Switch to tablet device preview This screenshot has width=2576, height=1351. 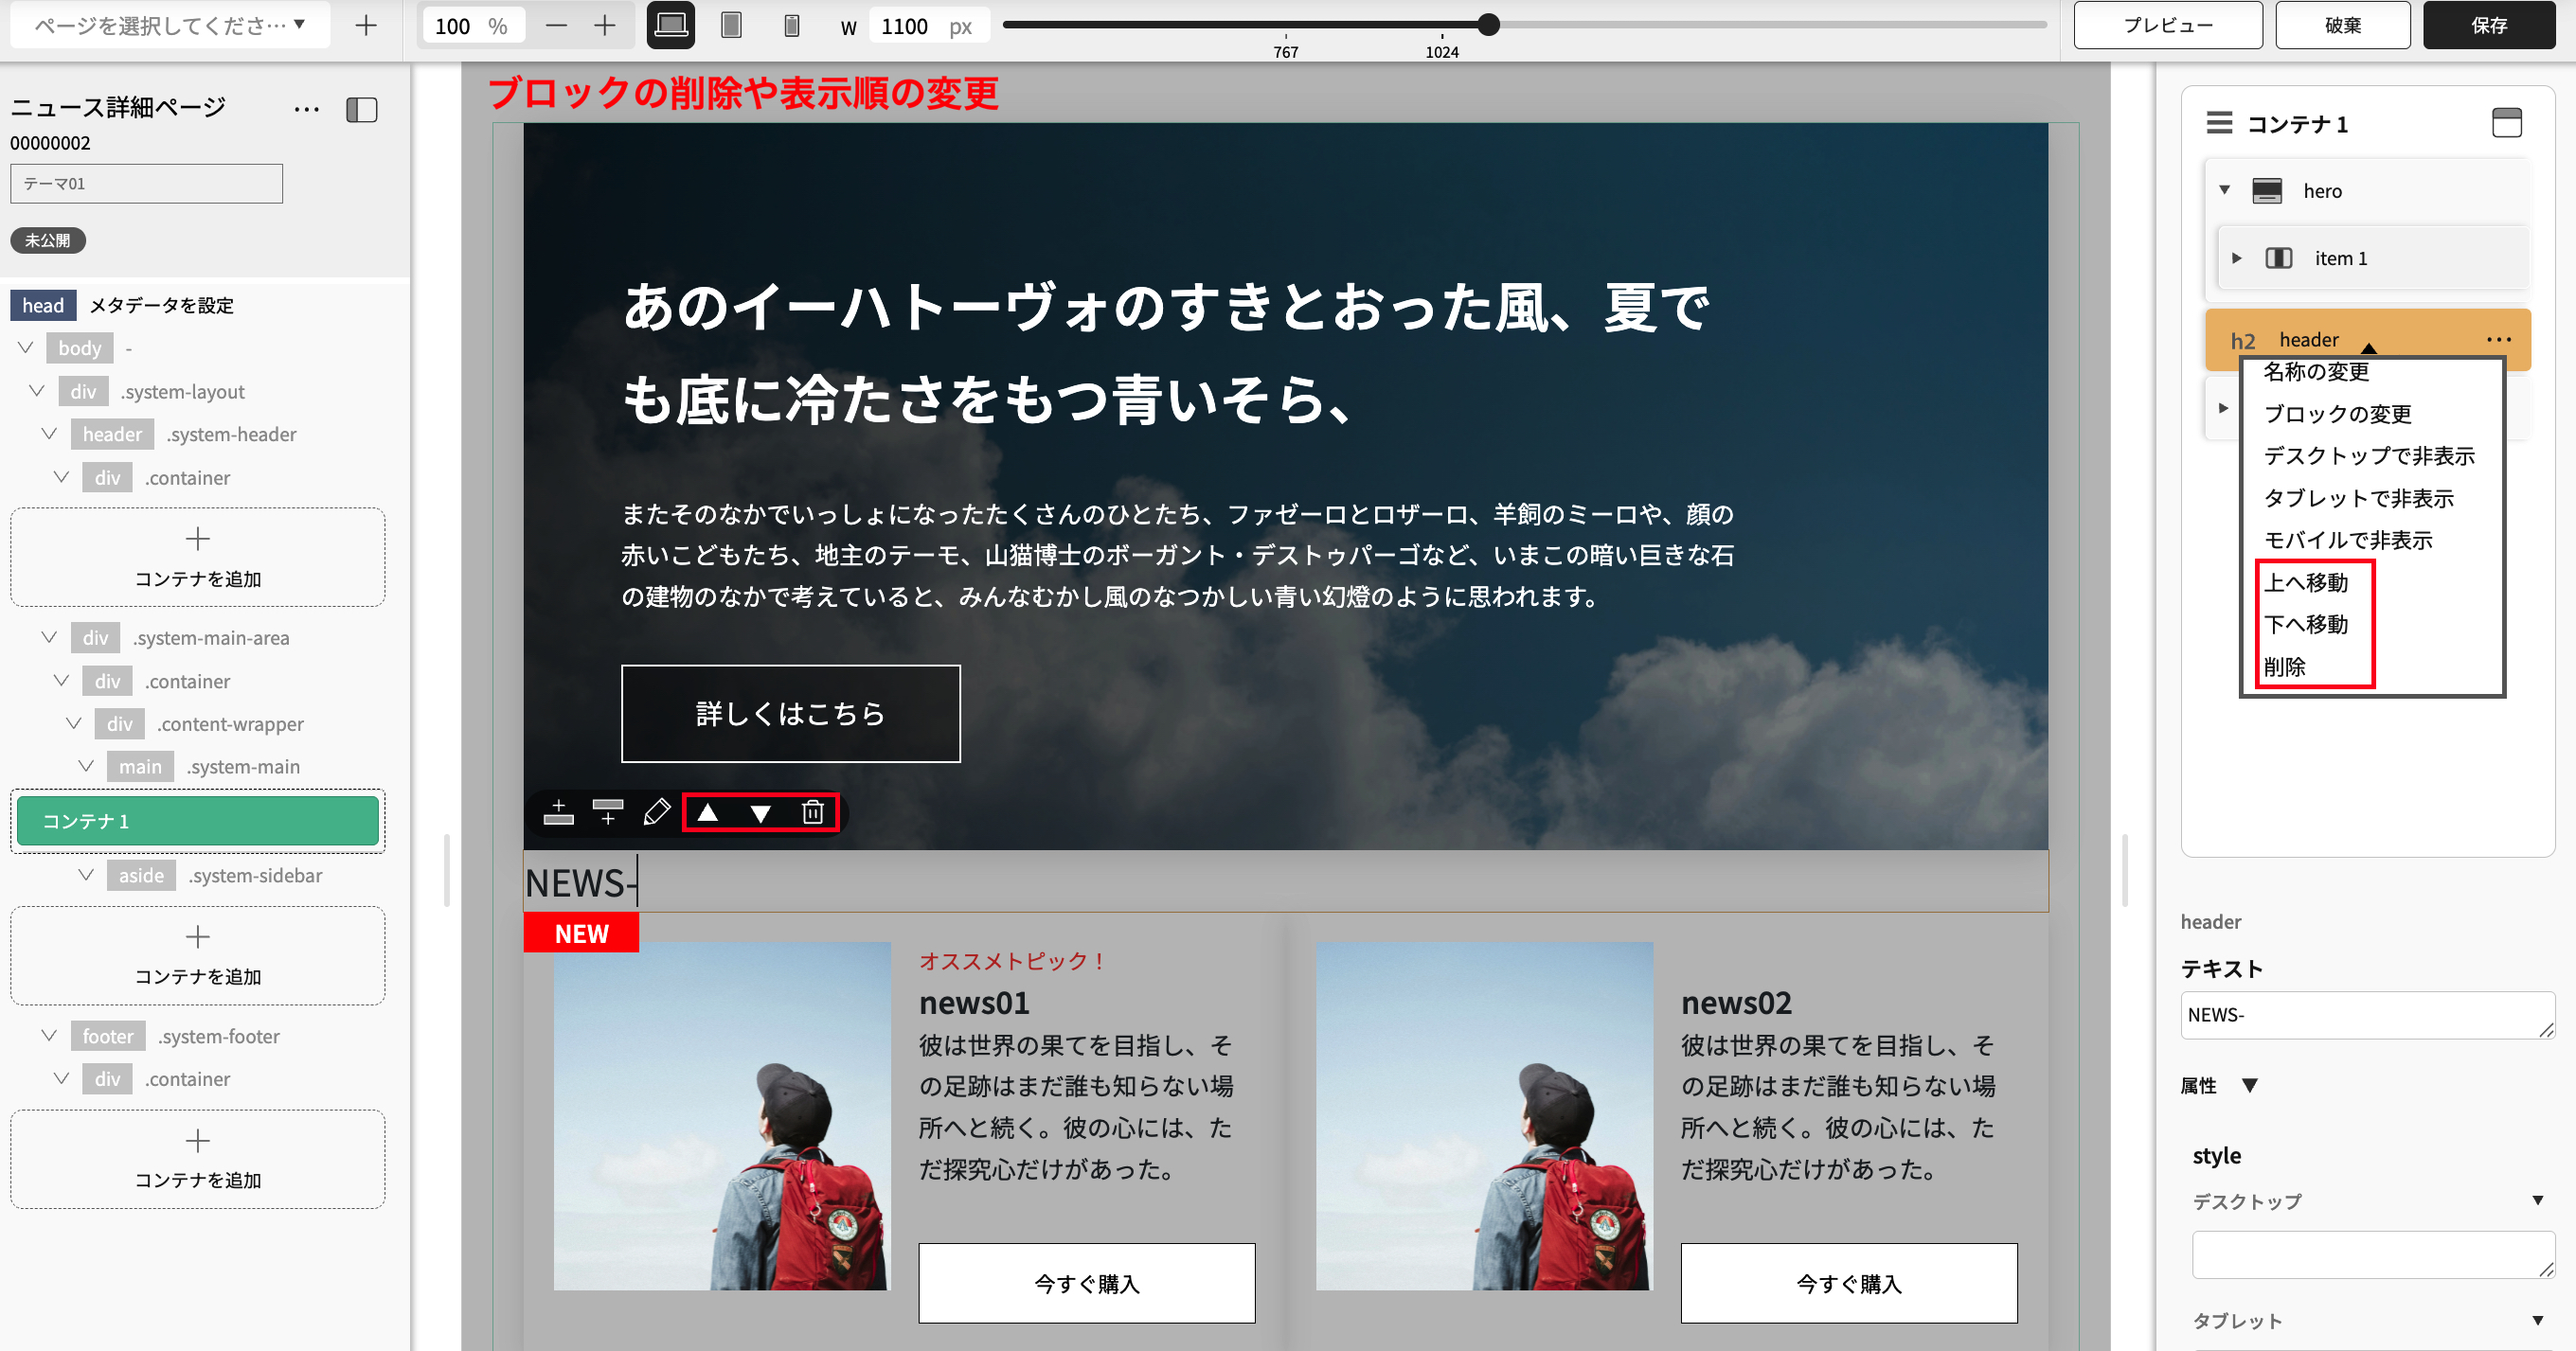pyautogui.click(x=731, y=26)
